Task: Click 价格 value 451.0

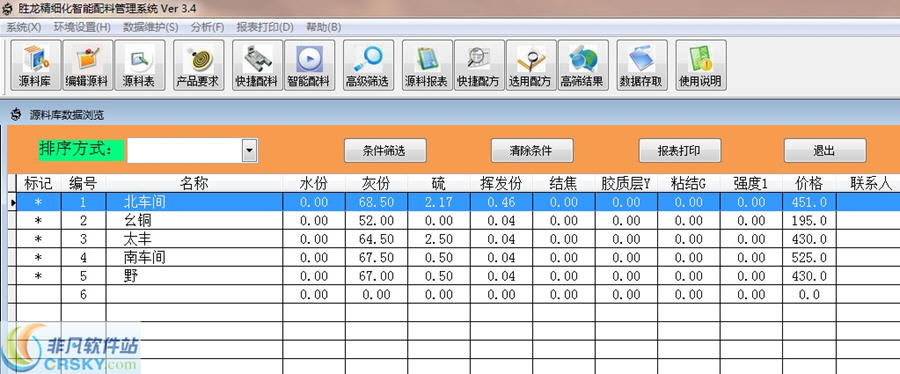Action: pyautogui.click(x=809, y=202)
